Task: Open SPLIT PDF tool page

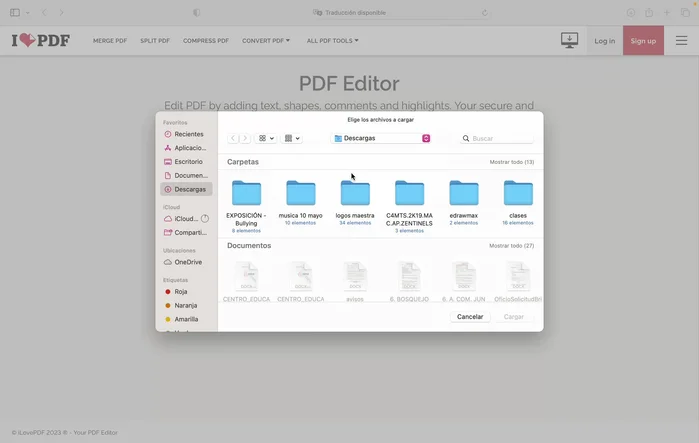Action: [155, 41]
